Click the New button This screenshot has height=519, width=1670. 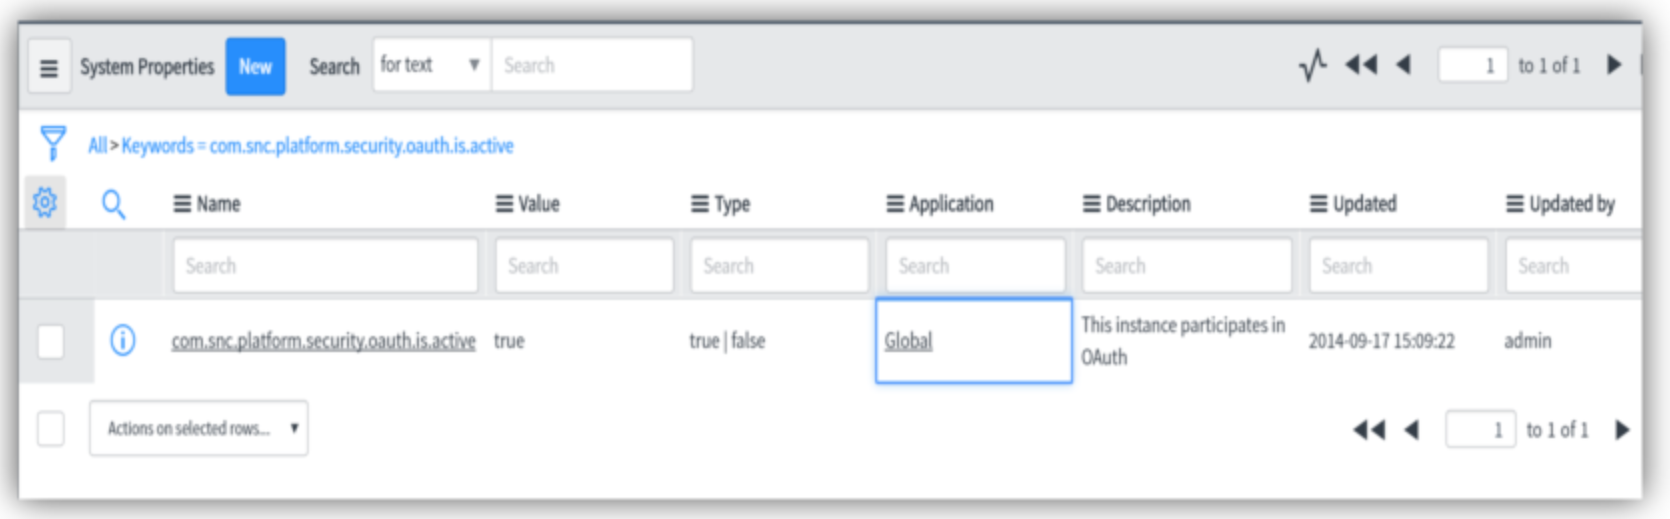point(255,67)
